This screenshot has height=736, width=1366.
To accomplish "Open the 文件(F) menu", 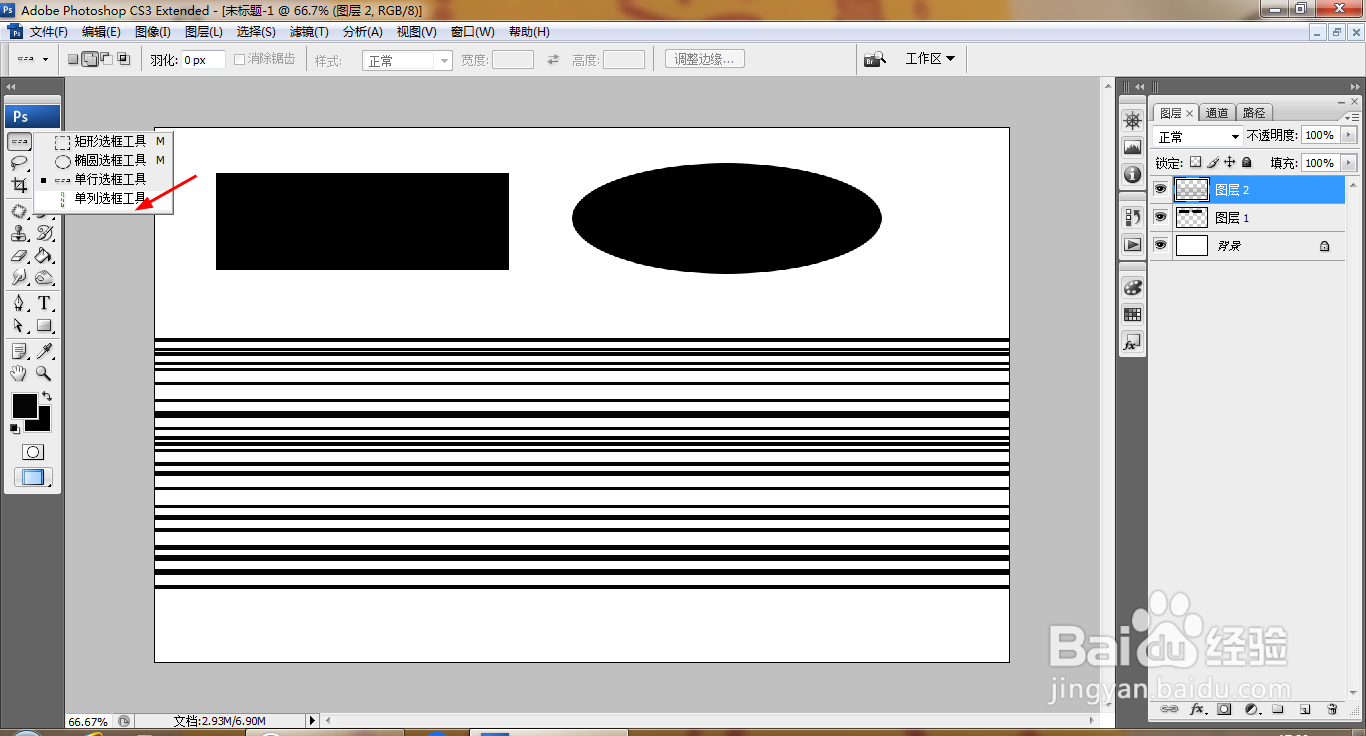I will [x=49, y=32].
